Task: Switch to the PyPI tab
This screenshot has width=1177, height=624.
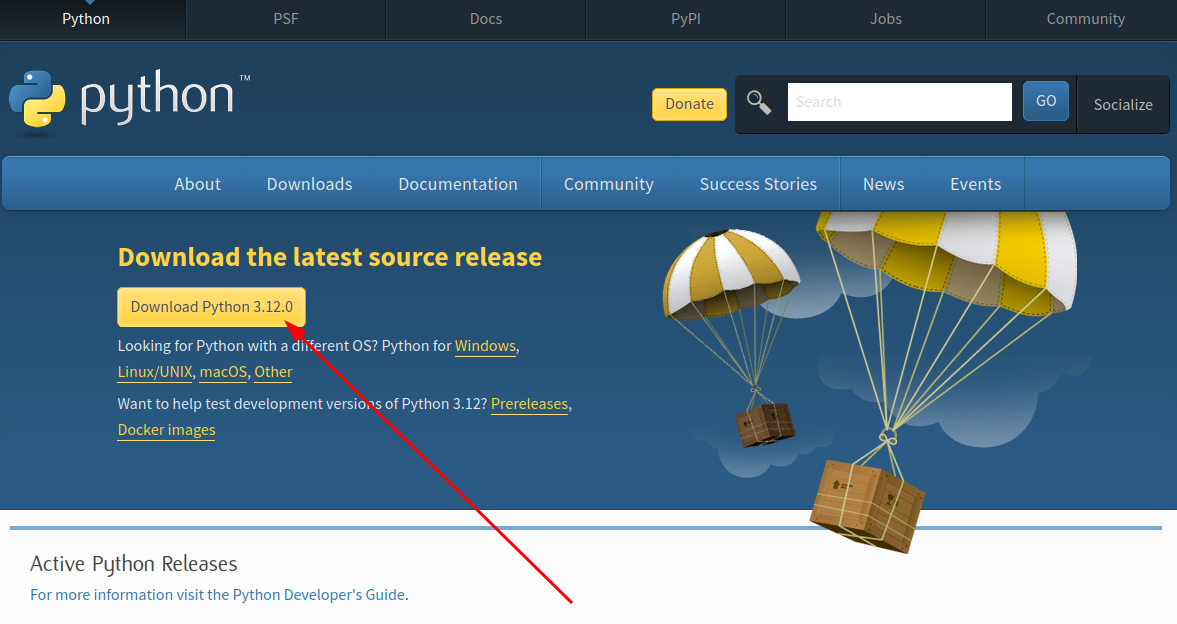Action: pos(685,18)
